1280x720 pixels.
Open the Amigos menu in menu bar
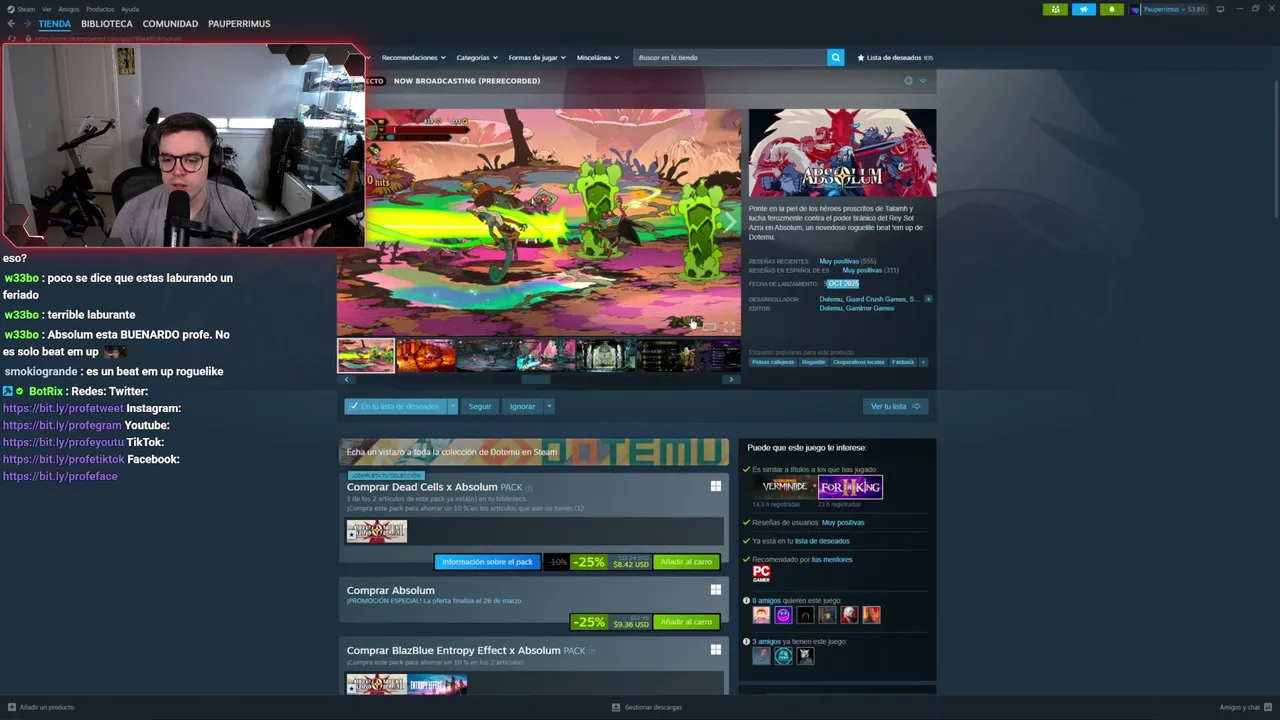69,9
